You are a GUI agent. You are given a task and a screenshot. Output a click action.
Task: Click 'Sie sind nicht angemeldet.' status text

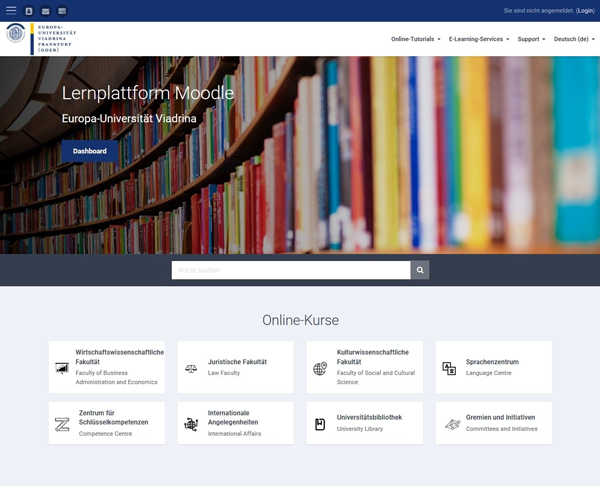click(539, 11)
